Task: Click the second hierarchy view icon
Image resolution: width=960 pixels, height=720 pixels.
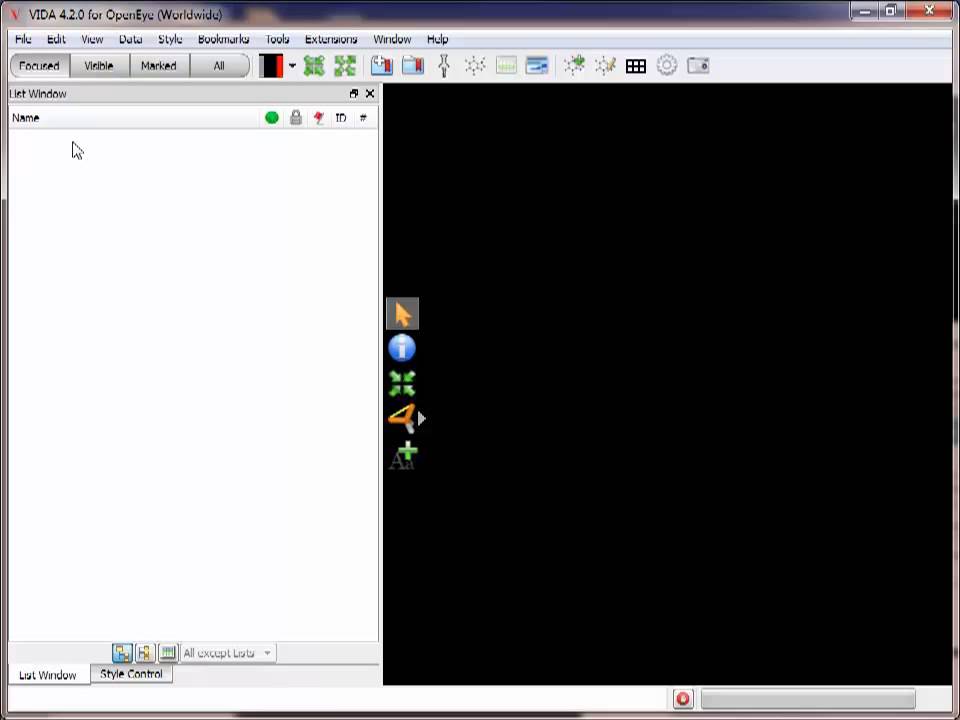Action: 145,653
